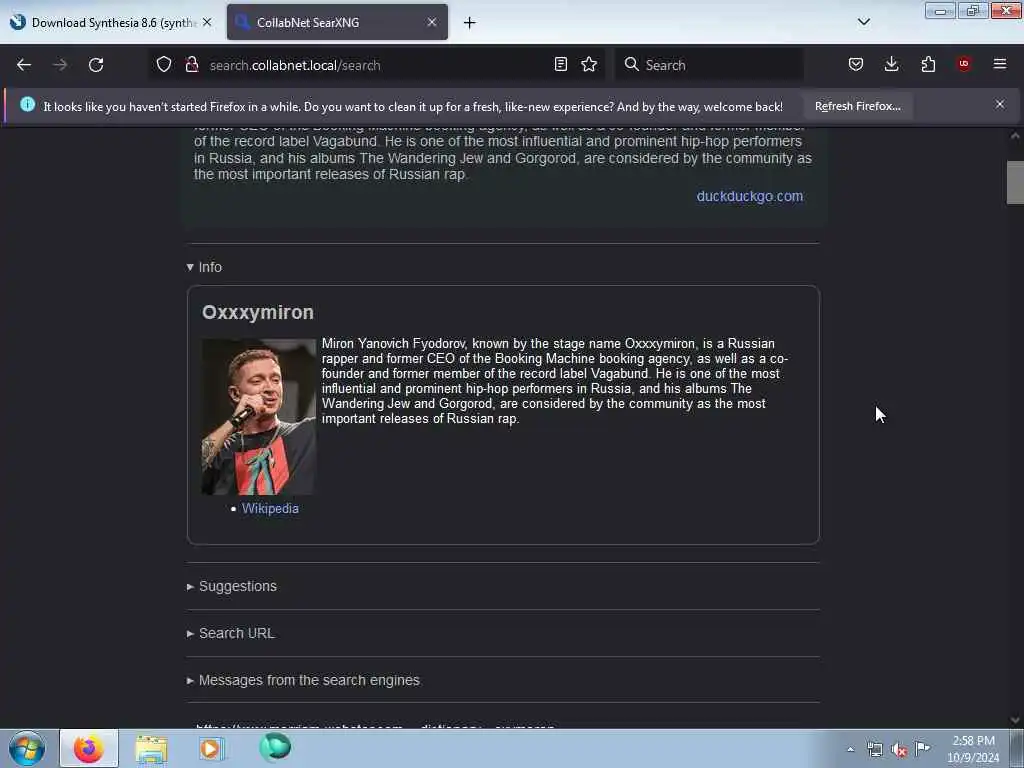Click the scrollbar down arrow
The width and height of the screenshot is (1024, 768).
1015,720
